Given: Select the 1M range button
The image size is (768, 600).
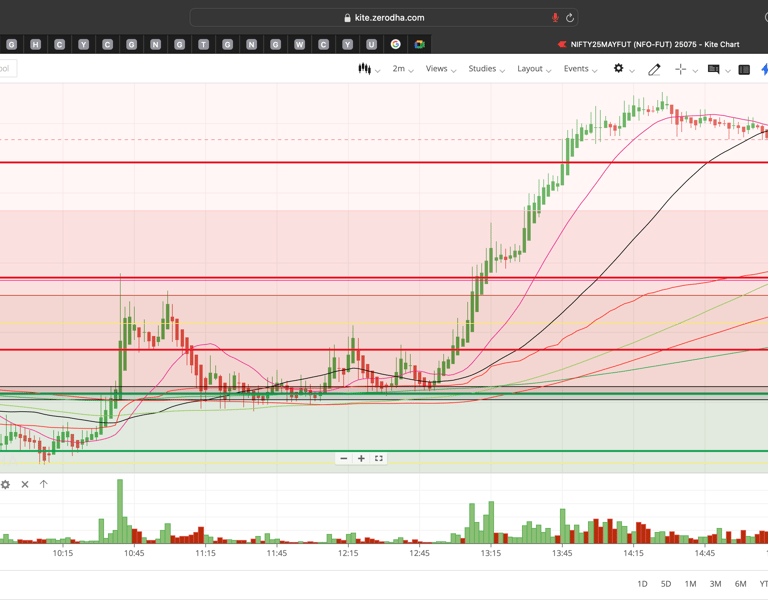Looking at the screenshot, I should pyautogui.click(x=690, y=584).
